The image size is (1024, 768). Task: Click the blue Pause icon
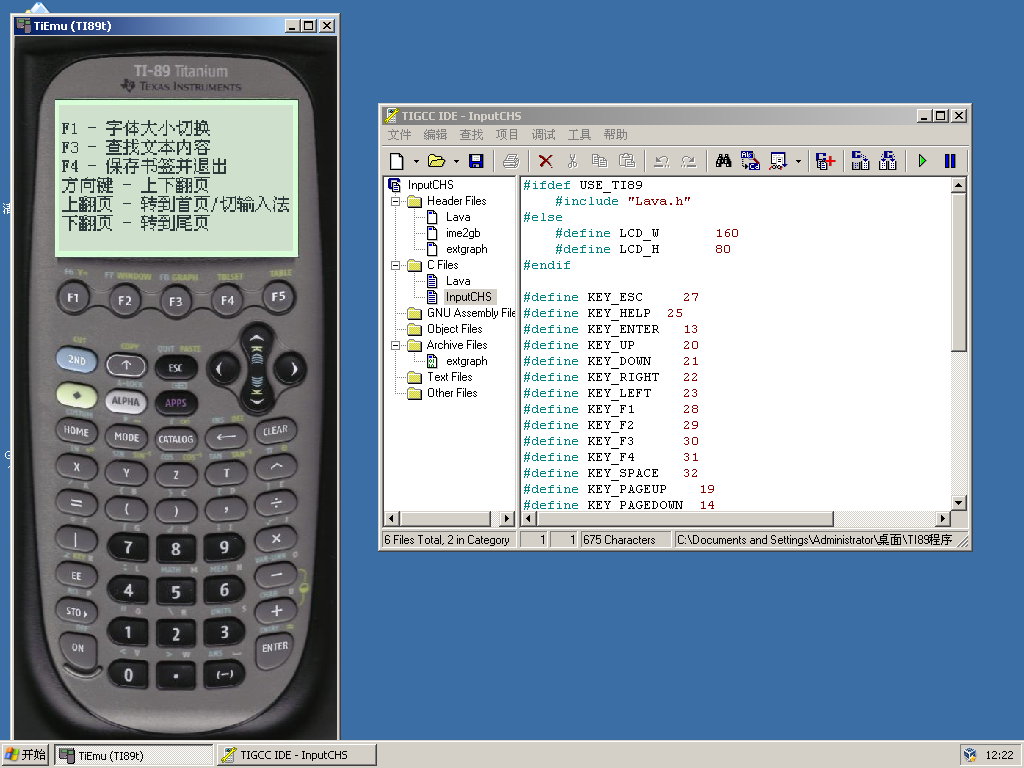[x=950, y=161]
